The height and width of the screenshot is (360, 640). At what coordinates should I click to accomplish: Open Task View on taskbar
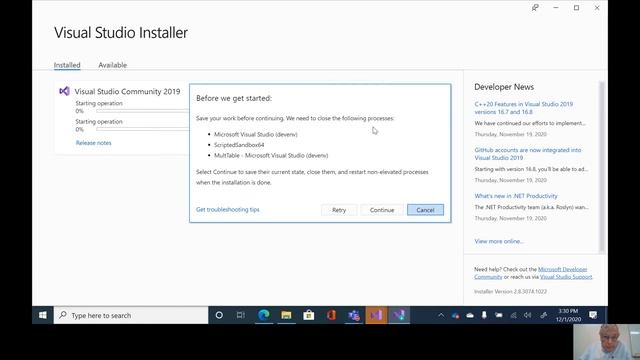point(241,315)
